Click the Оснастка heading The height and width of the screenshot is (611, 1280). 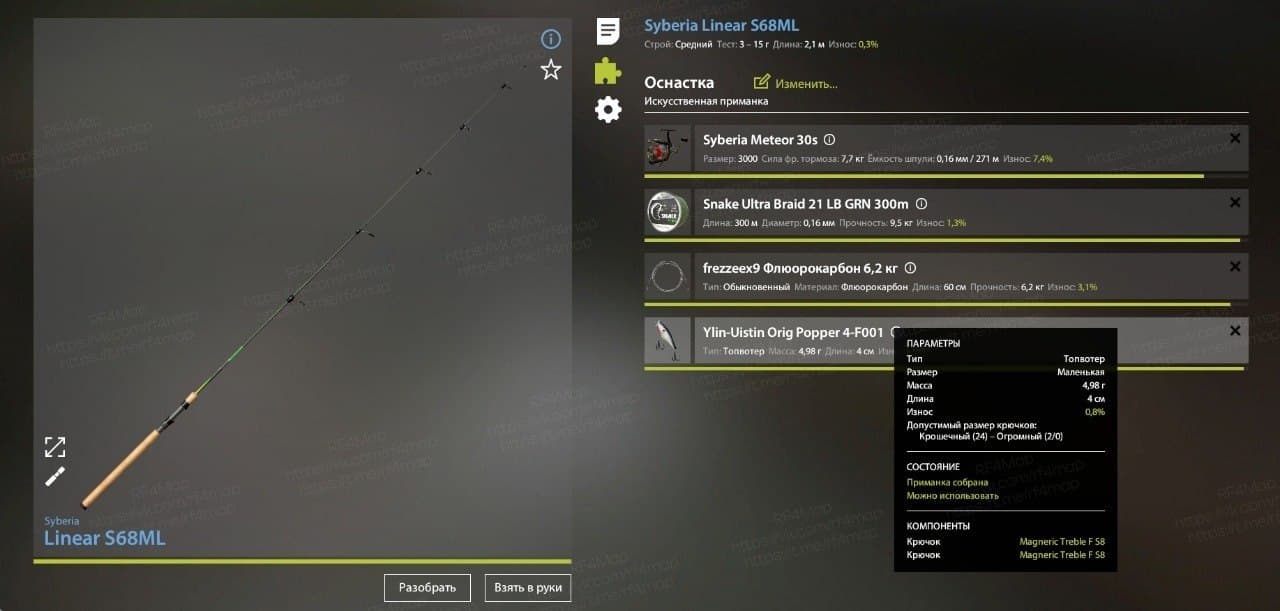point(679,83)
